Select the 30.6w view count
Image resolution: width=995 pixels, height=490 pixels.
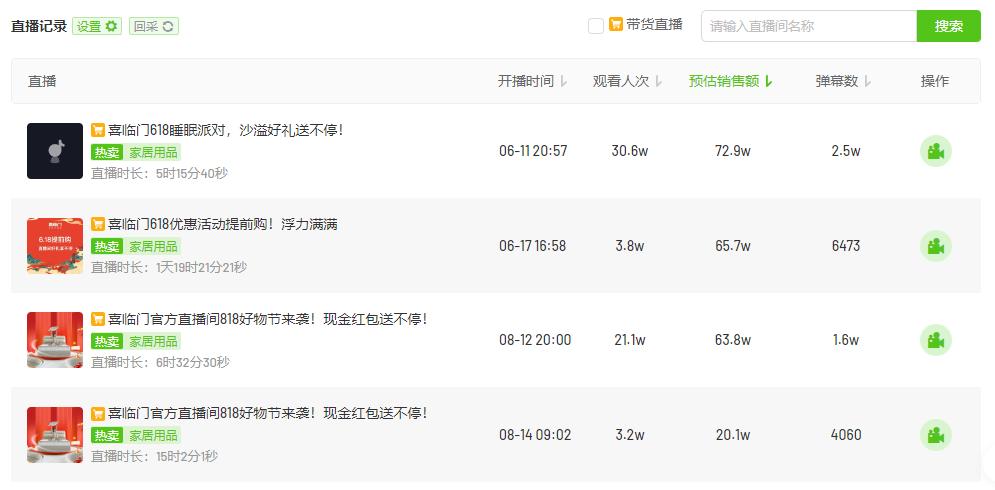630,151
